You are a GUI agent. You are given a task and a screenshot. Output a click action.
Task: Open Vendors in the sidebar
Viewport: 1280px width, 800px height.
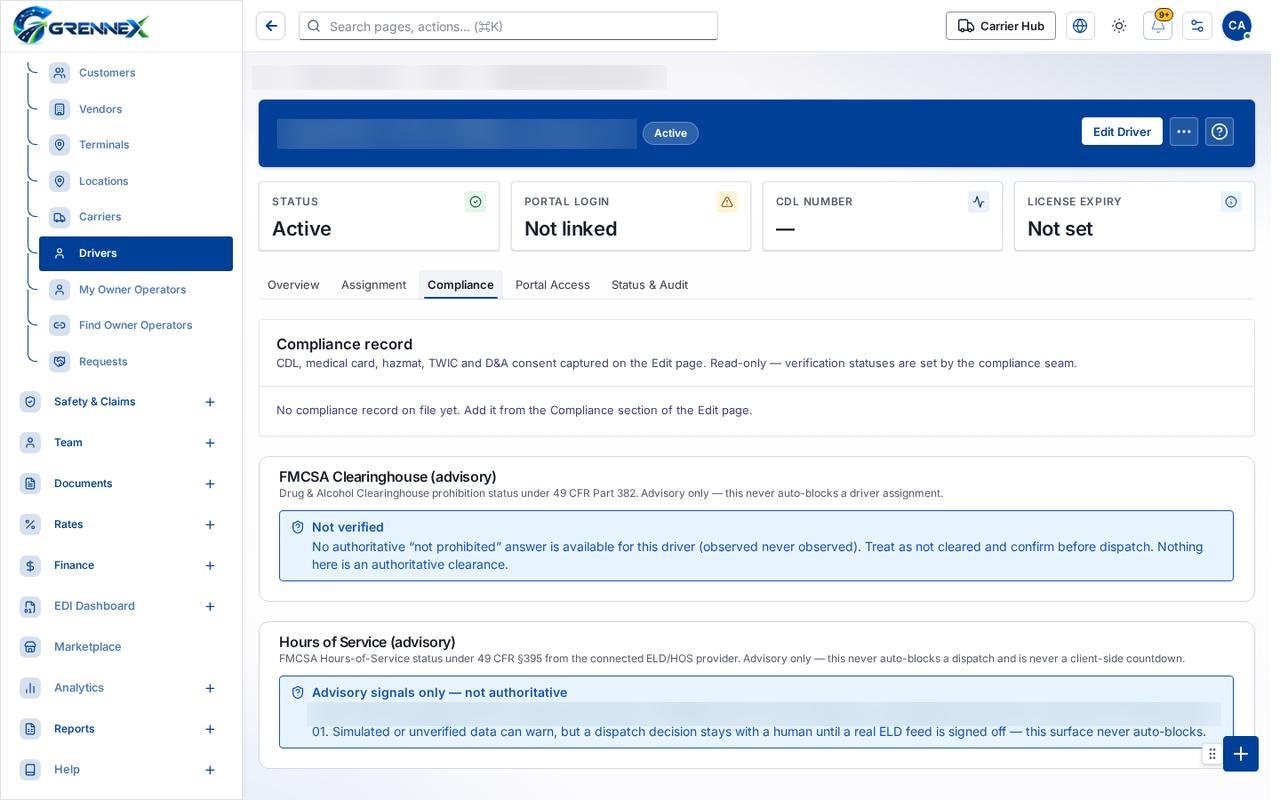pos(136,109)
